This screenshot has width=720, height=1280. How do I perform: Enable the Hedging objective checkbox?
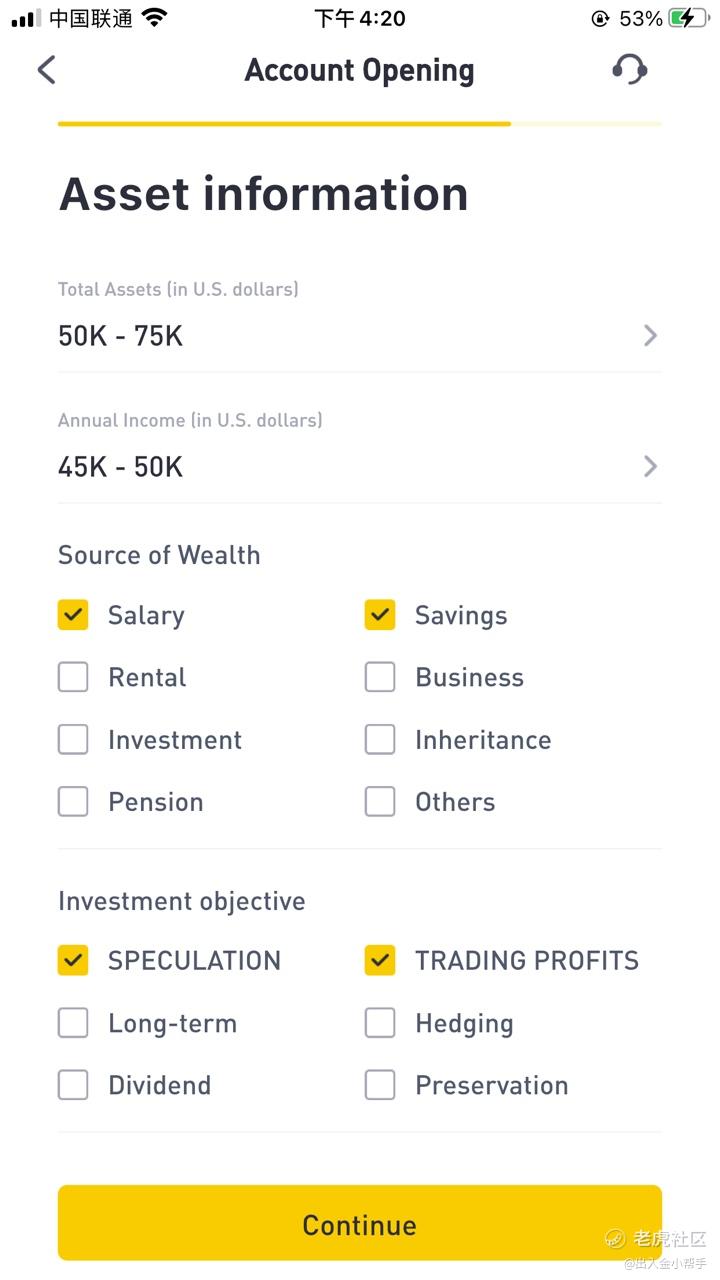[x=380, y=1023]
